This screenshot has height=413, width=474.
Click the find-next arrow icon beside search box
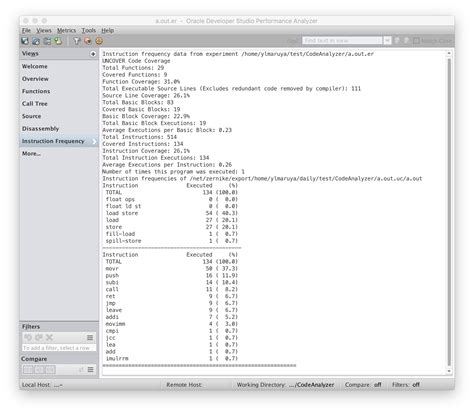click(x=407, y=41)
